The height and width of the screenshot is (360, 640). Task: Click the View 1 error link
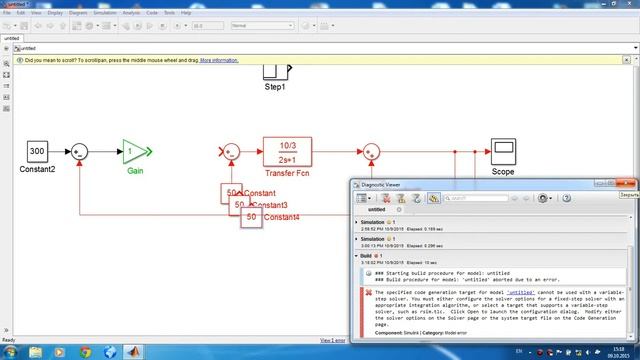click(333, 340)
